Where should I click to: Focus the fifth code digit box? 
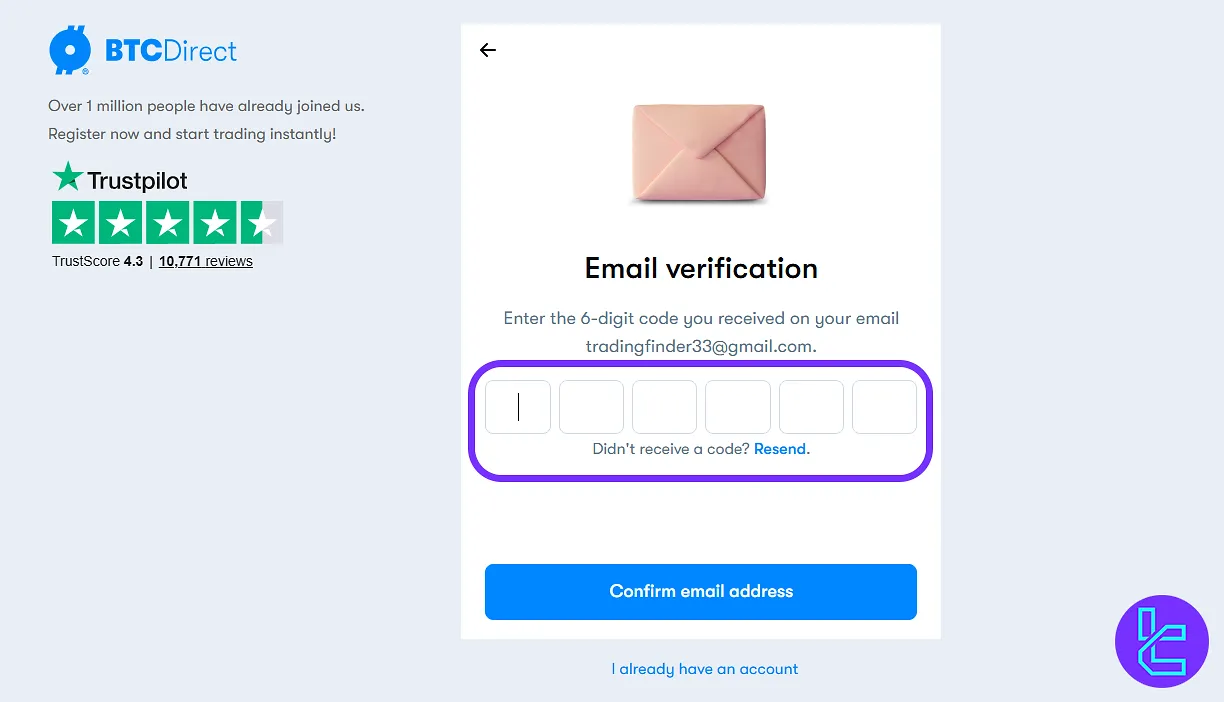click(x=811, y=407)
